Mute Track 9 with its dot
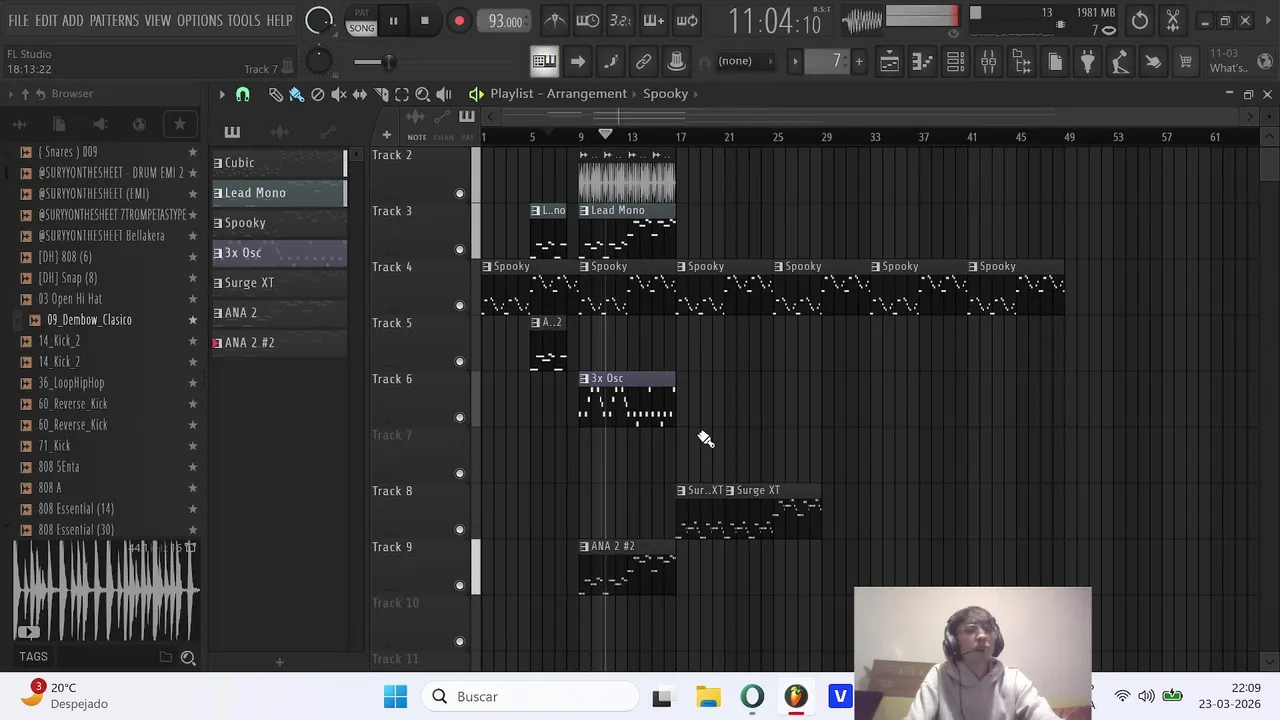1280x720 pixels. pos(460,585)
